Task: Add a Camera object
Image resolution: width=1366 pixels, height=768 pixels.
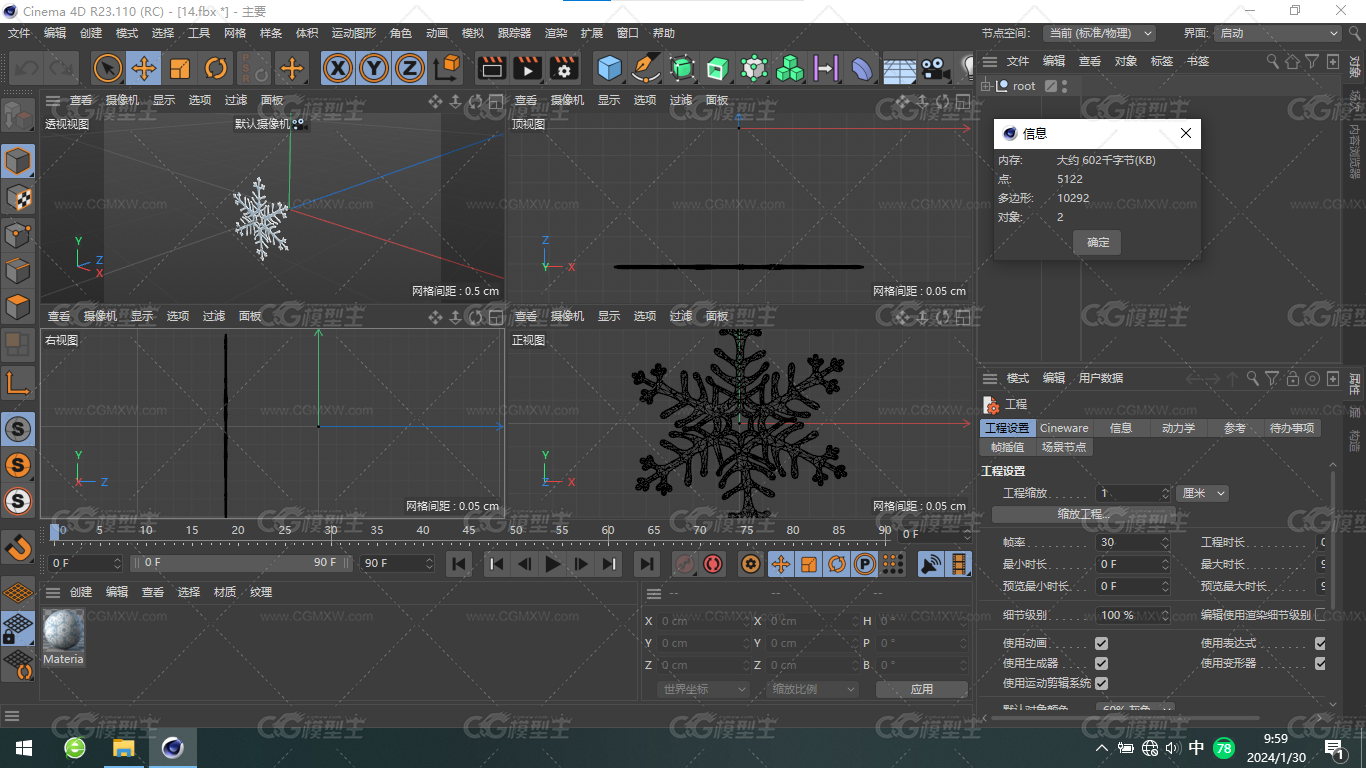Action: click(x=935, y=69)
